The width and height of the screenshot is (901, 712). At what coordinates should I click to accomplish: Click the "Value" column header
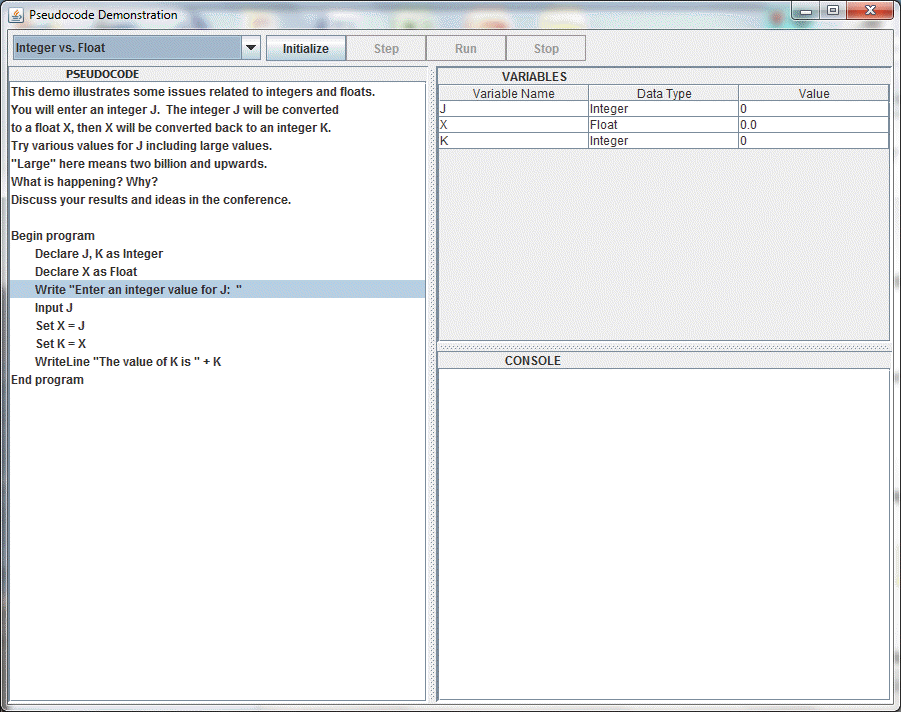813,93
